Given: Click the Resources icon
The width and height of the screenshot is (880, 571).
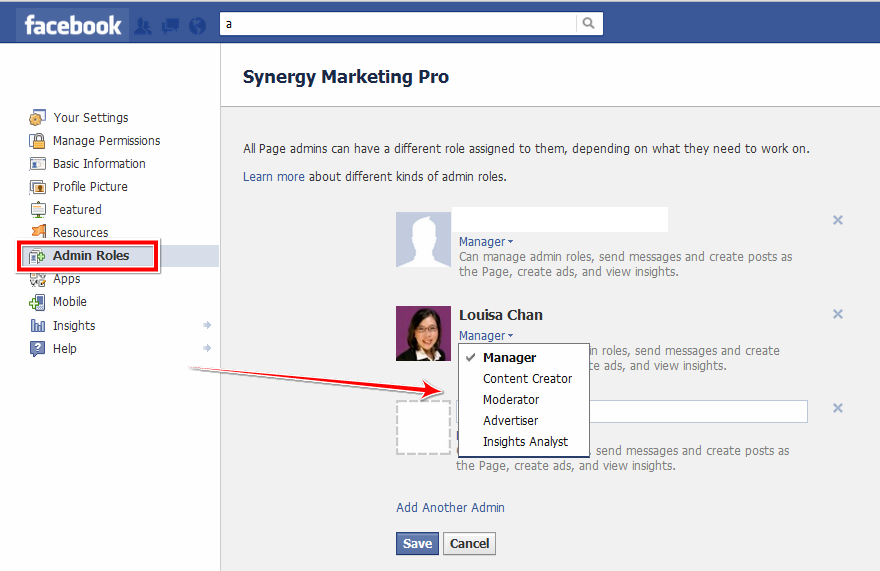Looking at the screenshot, I should (38, 231).
